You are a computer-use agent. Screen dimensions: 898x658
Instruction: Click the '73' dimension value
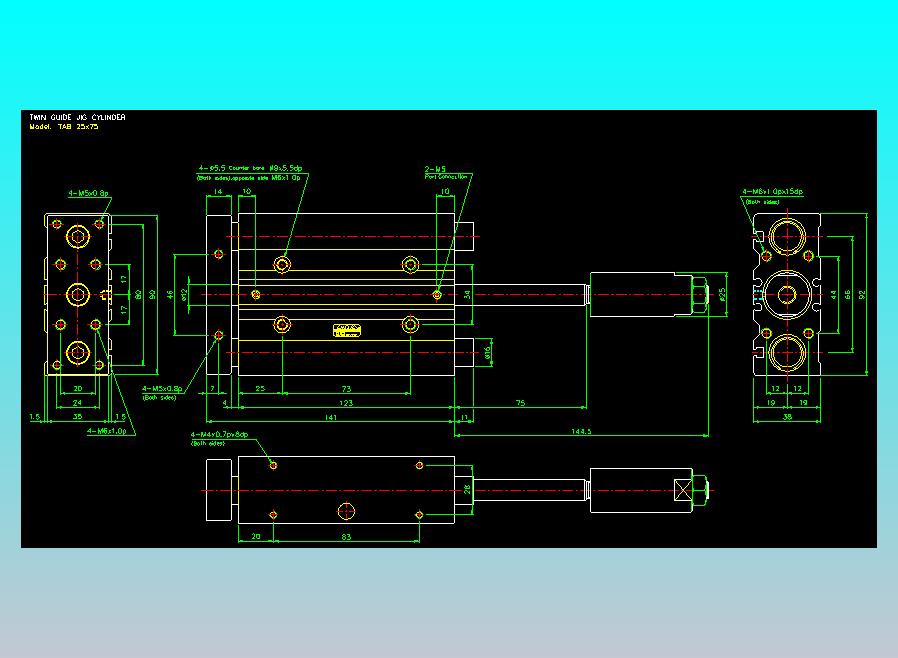coord(346,389)
